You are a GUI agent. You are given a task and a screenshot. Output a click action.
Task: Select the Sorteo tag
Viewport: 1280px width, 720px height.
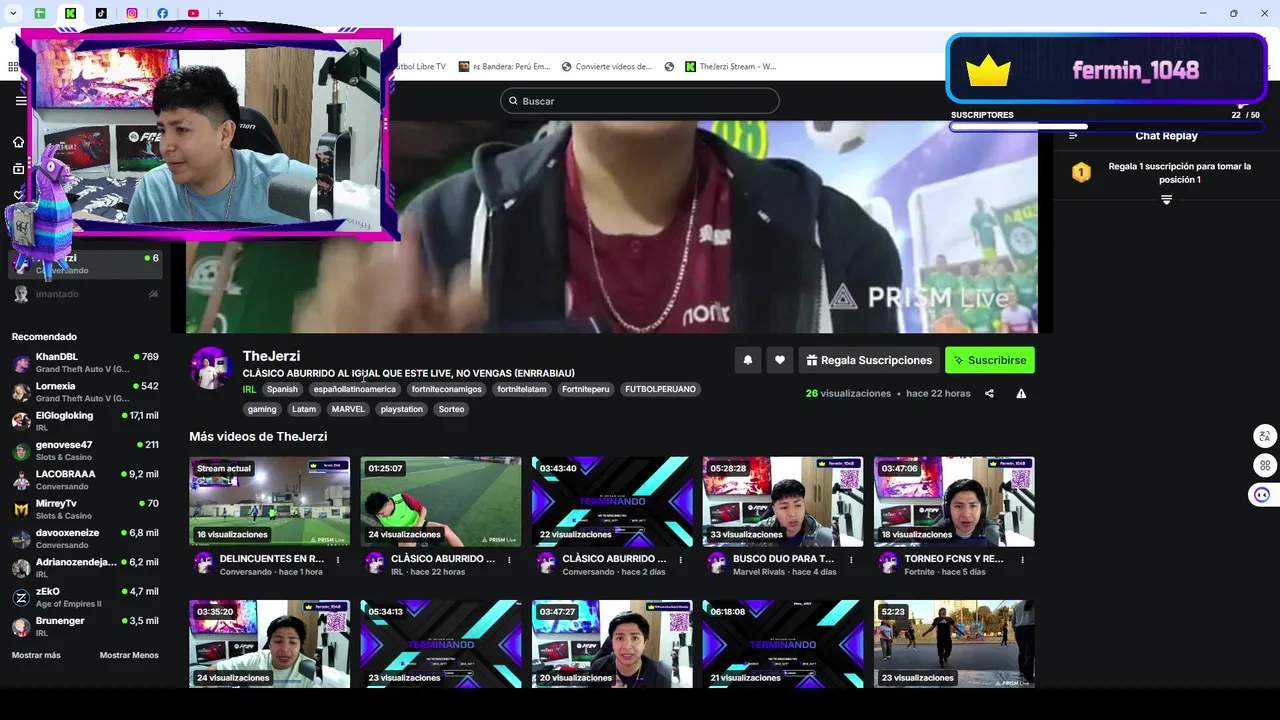pyautogui.click(x=451, y=409)
